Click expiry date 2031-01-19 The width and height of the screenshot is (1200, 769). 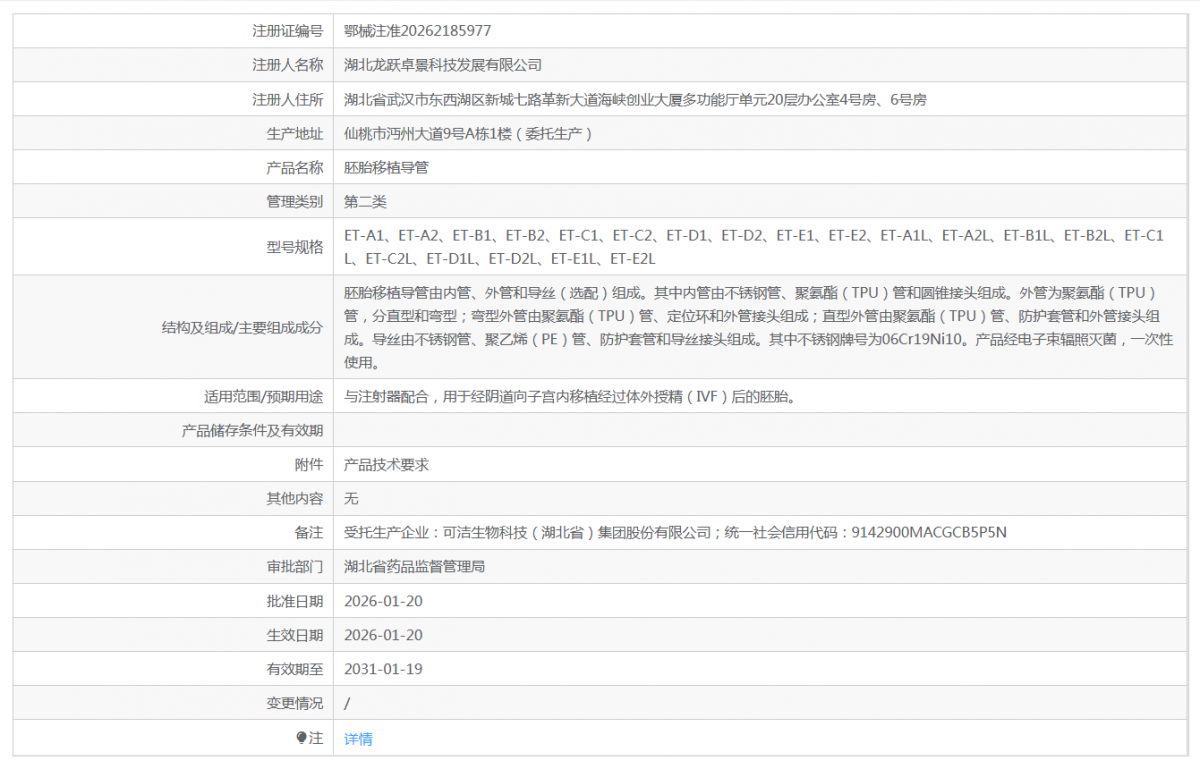[x=383, y=669]
